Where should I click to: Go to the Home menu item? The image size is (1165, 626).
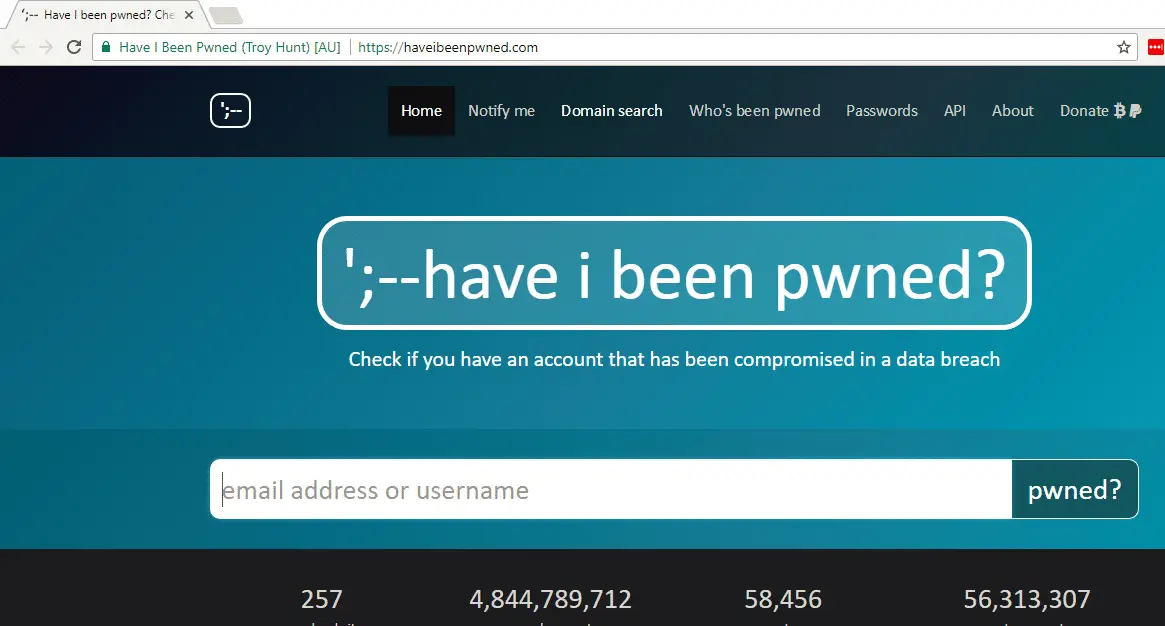(421, 111)
